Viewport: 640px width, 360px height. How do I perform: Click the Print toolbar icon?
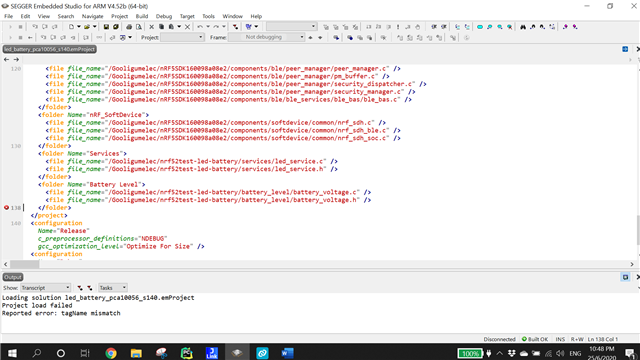pos(129,27)
